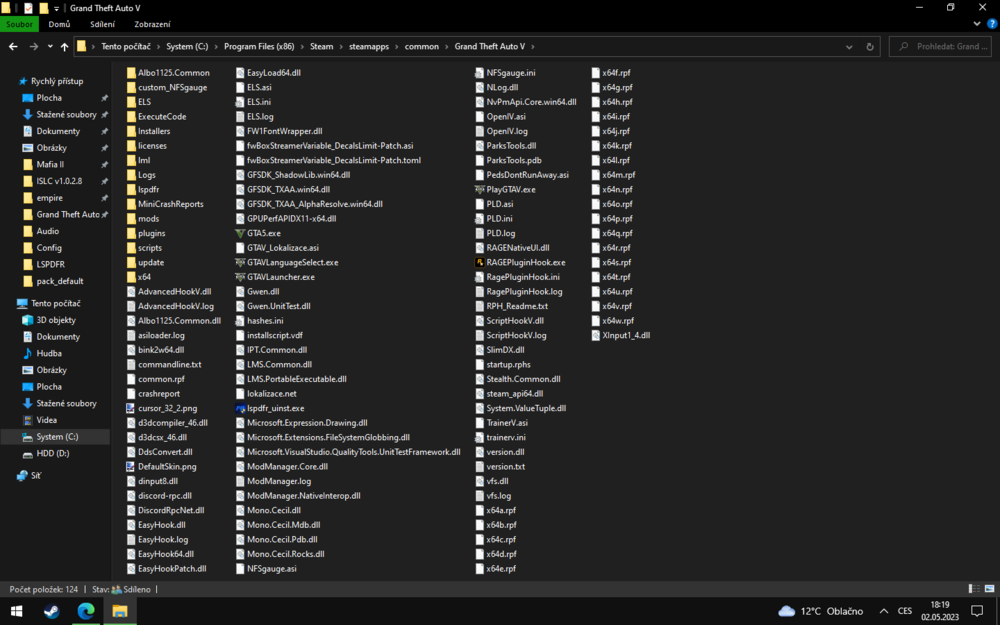Click the GTA5.exe file icon
Image resolution: width=1000 pixels, height=625 pixels.
[x=240, y=233]
